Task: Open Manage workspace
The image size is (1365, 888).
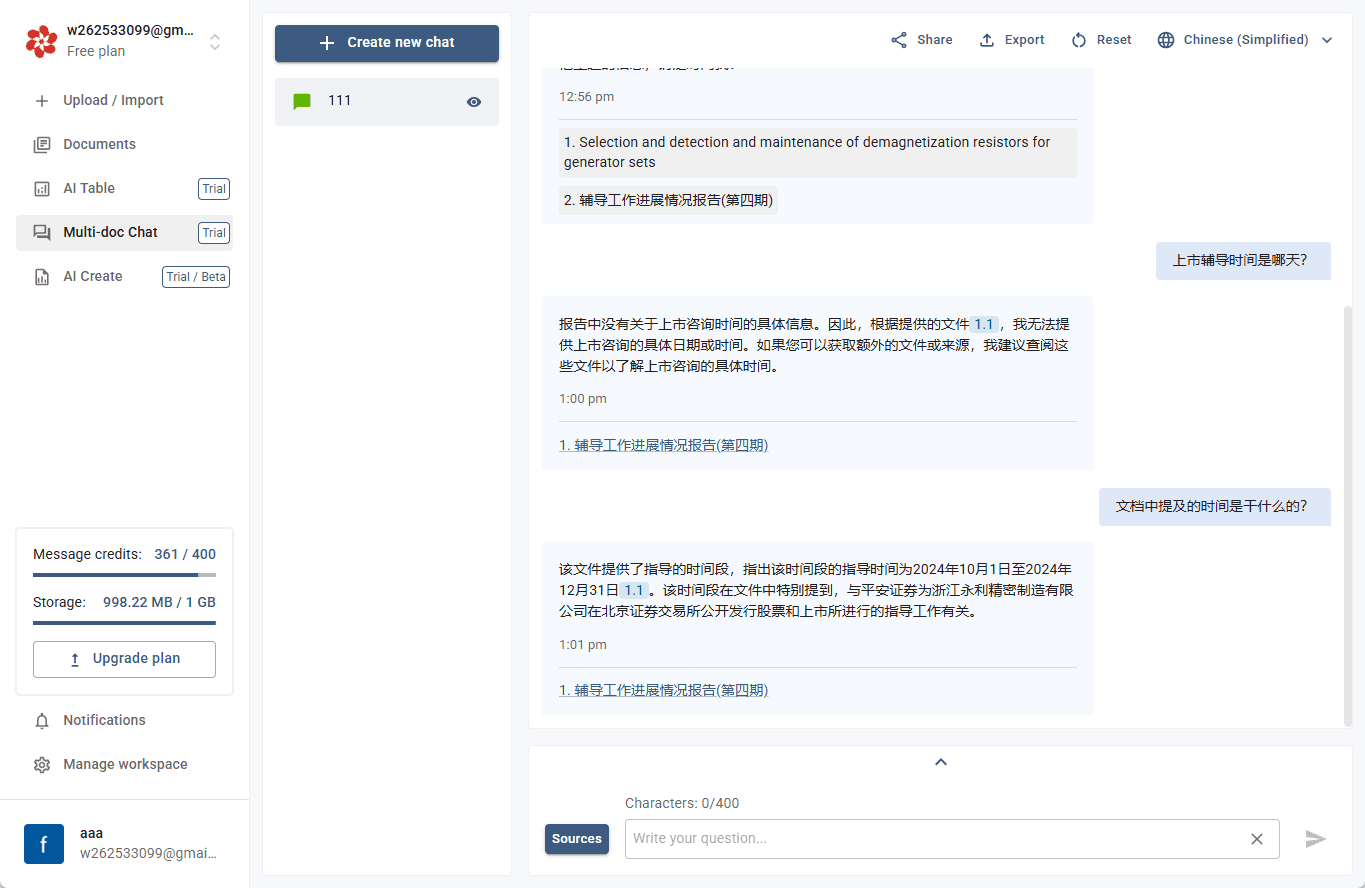Action: coord(124,765)
